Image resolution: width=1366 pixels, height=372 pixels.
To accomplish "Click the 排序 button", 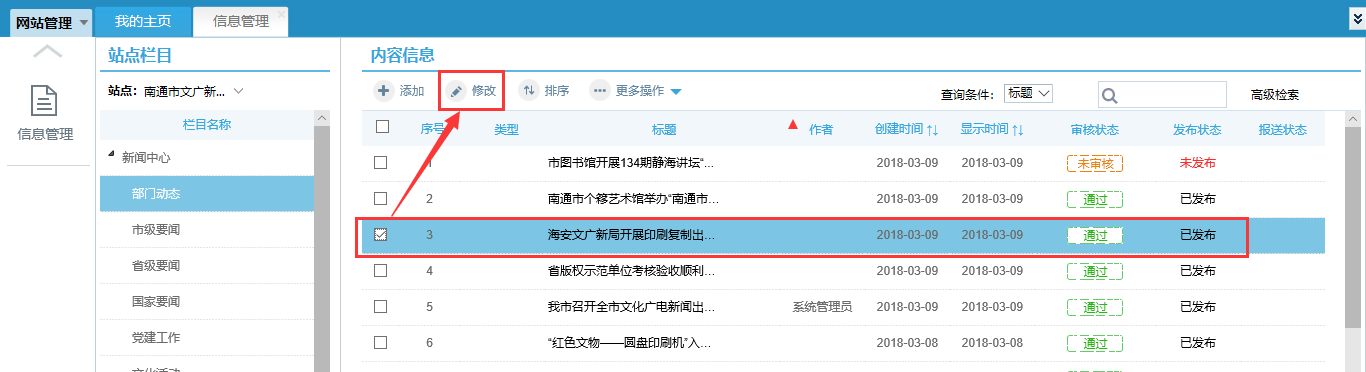I will click(x=545, y=91).
